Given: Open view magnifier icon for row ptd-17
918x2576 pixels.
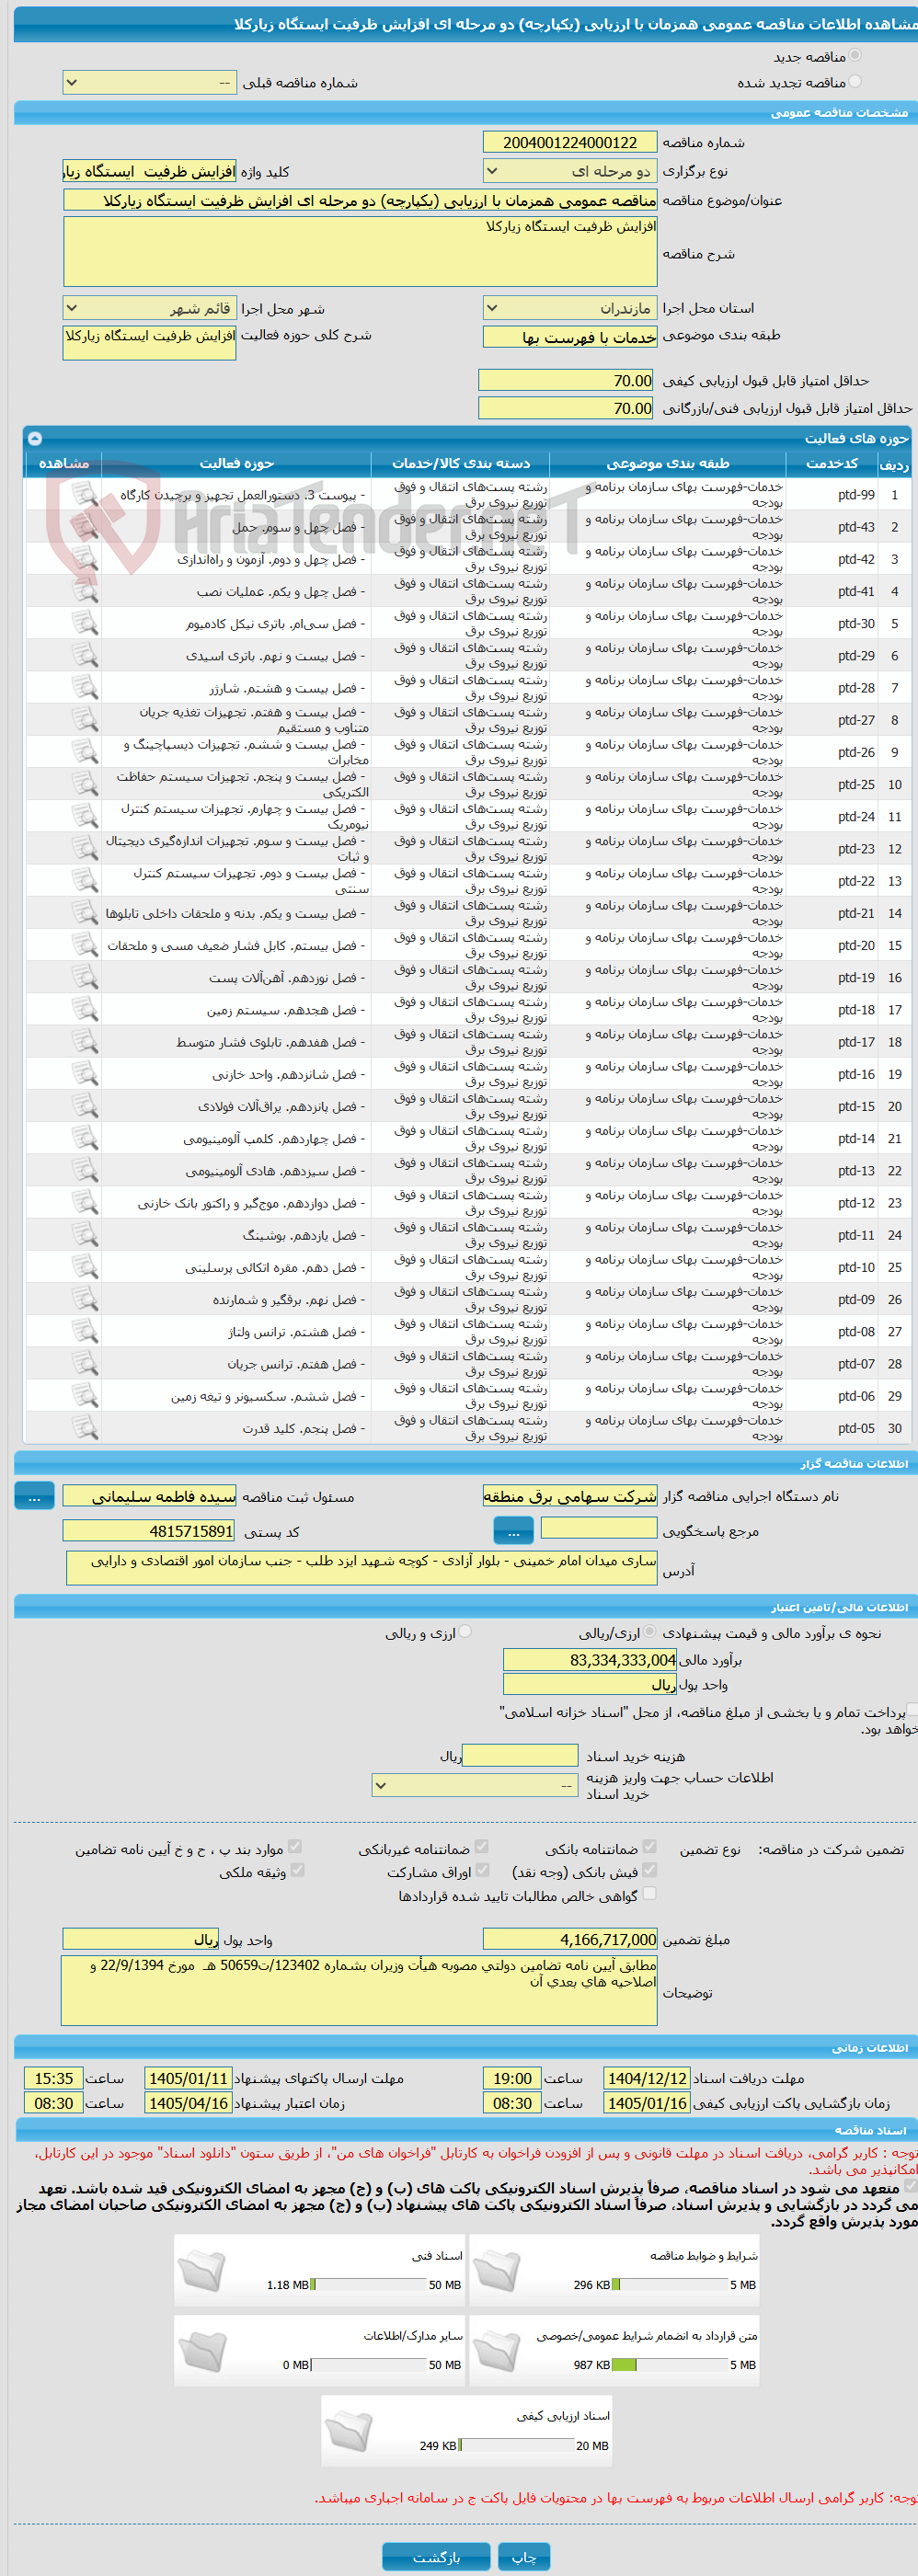Looking at the screenshot, I should 85,1042.
